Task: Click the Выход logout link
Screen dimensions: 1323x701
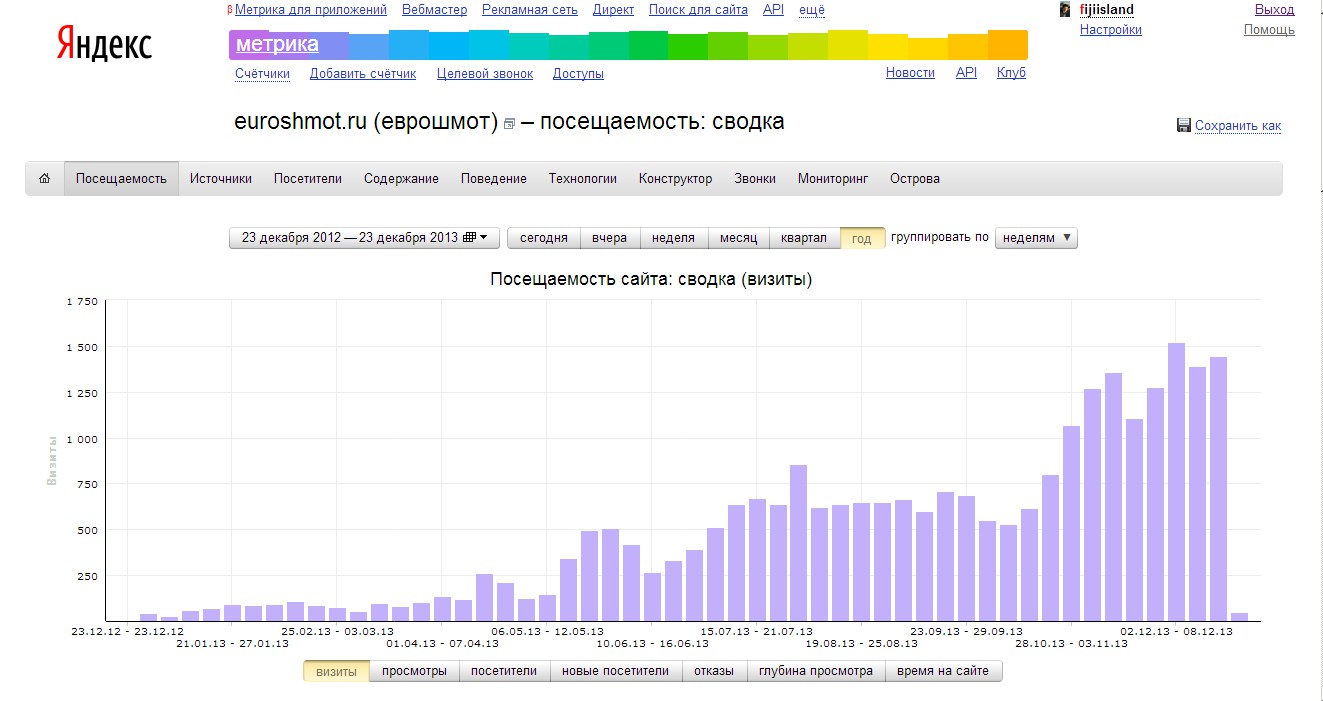Action: (x=1275, y=10)
